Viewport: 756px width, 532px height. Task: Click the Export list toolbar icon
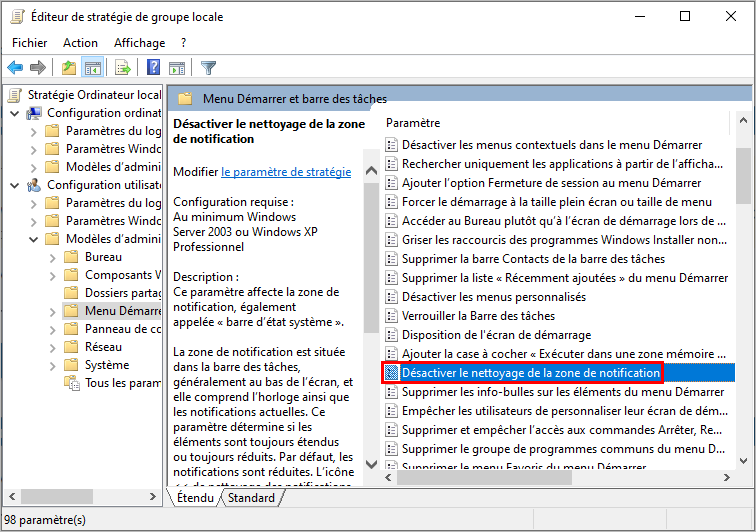point(123,68)
